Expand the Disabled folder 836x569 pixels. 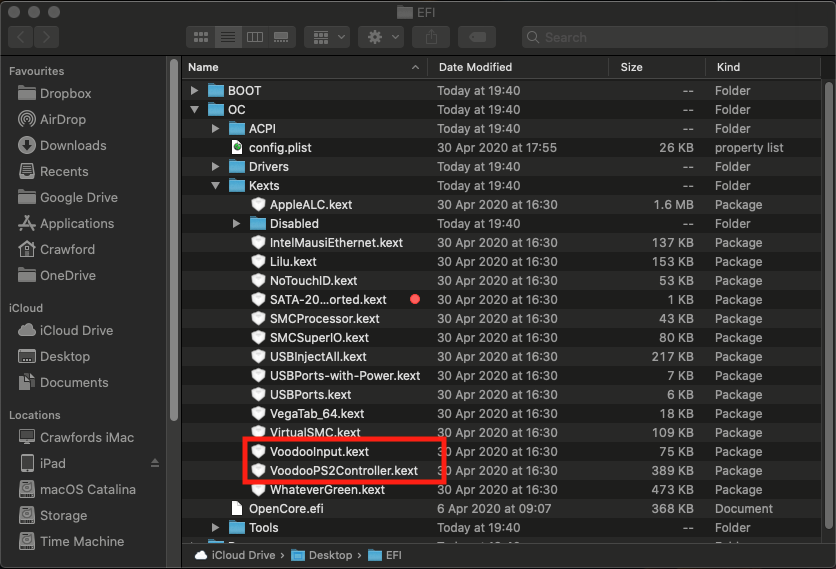tap(236, 224)
